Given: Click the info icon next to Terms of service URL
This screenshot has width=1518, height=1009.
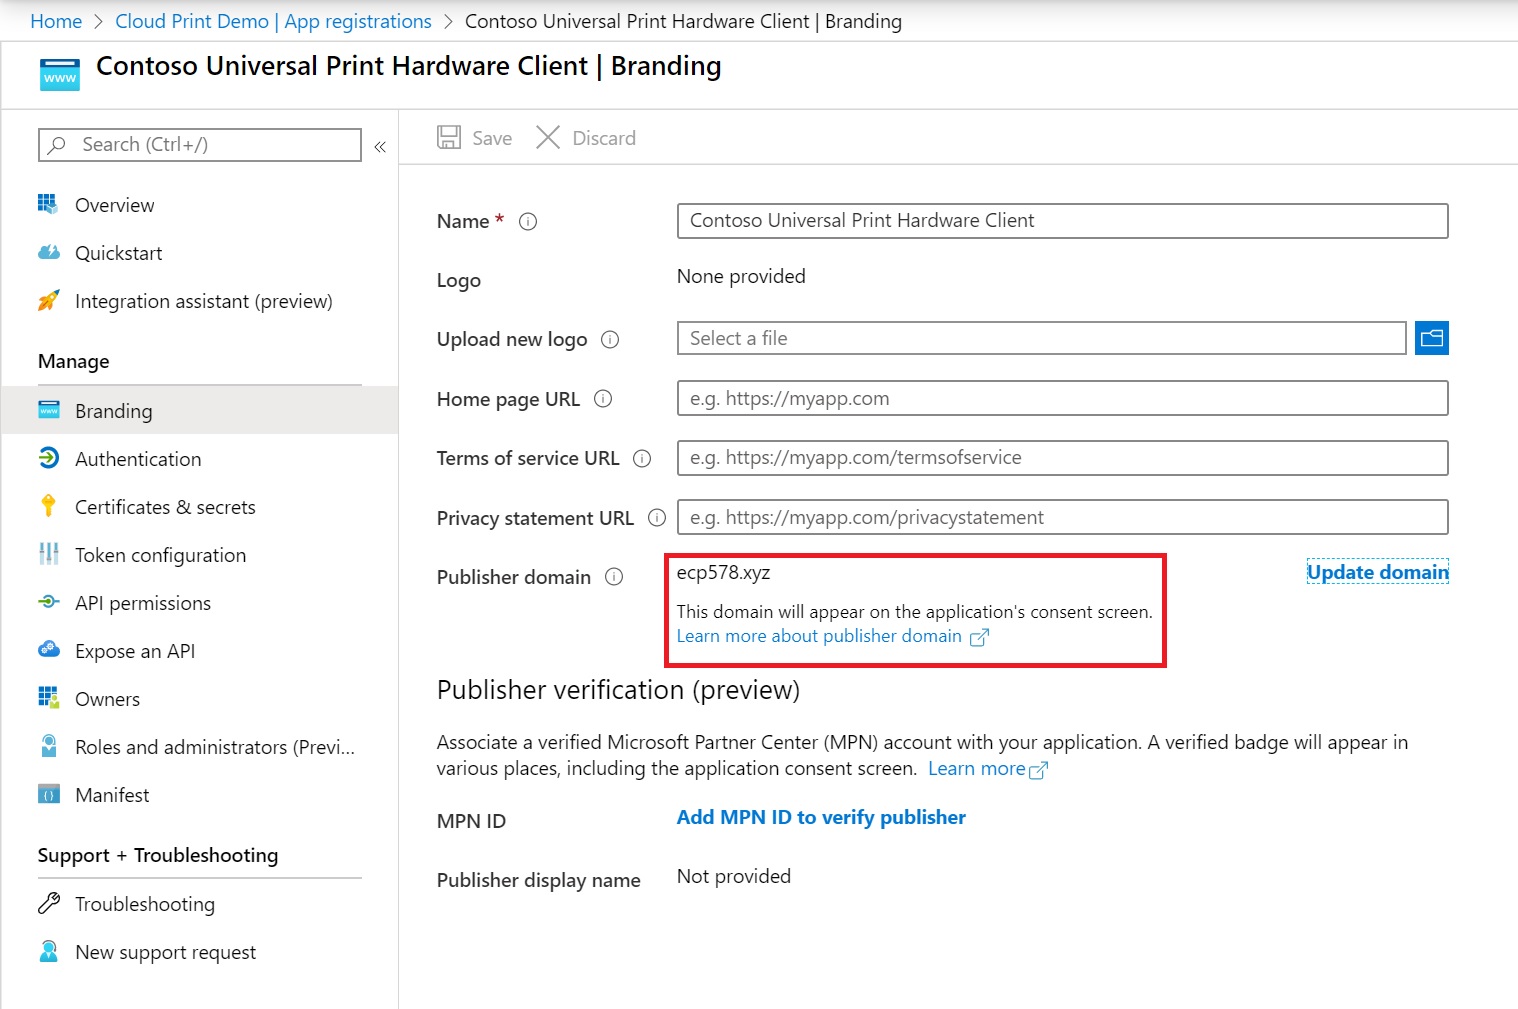Looking at the screenshot, I should pyautogui.click(x=642, y=459).
